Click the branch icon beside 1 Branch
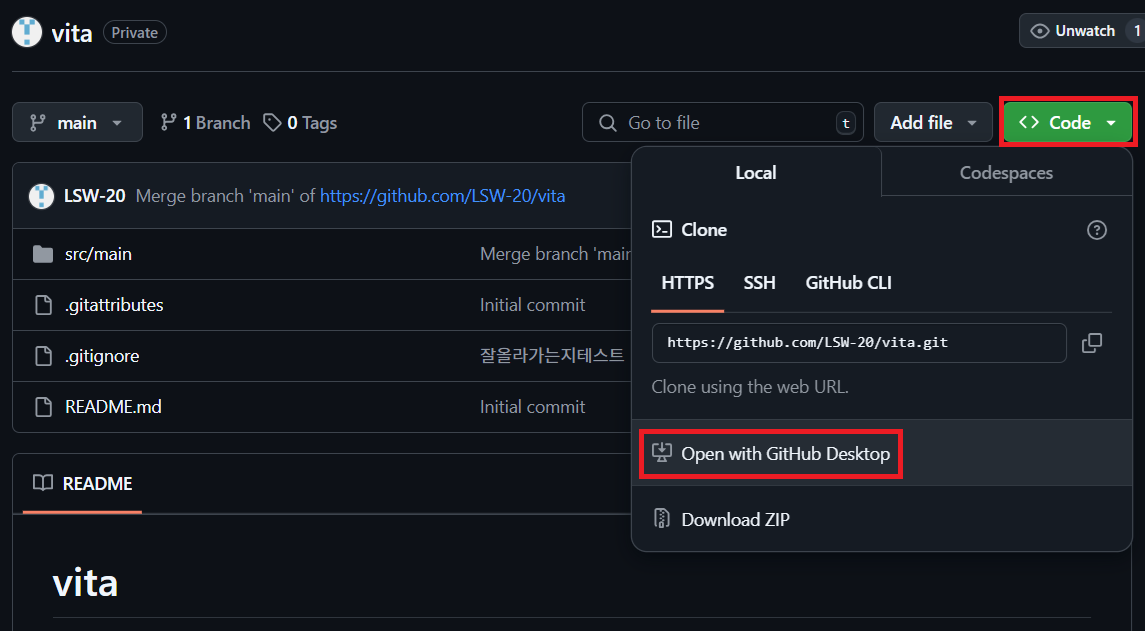 pyautogui.click(x=169, y=122)
